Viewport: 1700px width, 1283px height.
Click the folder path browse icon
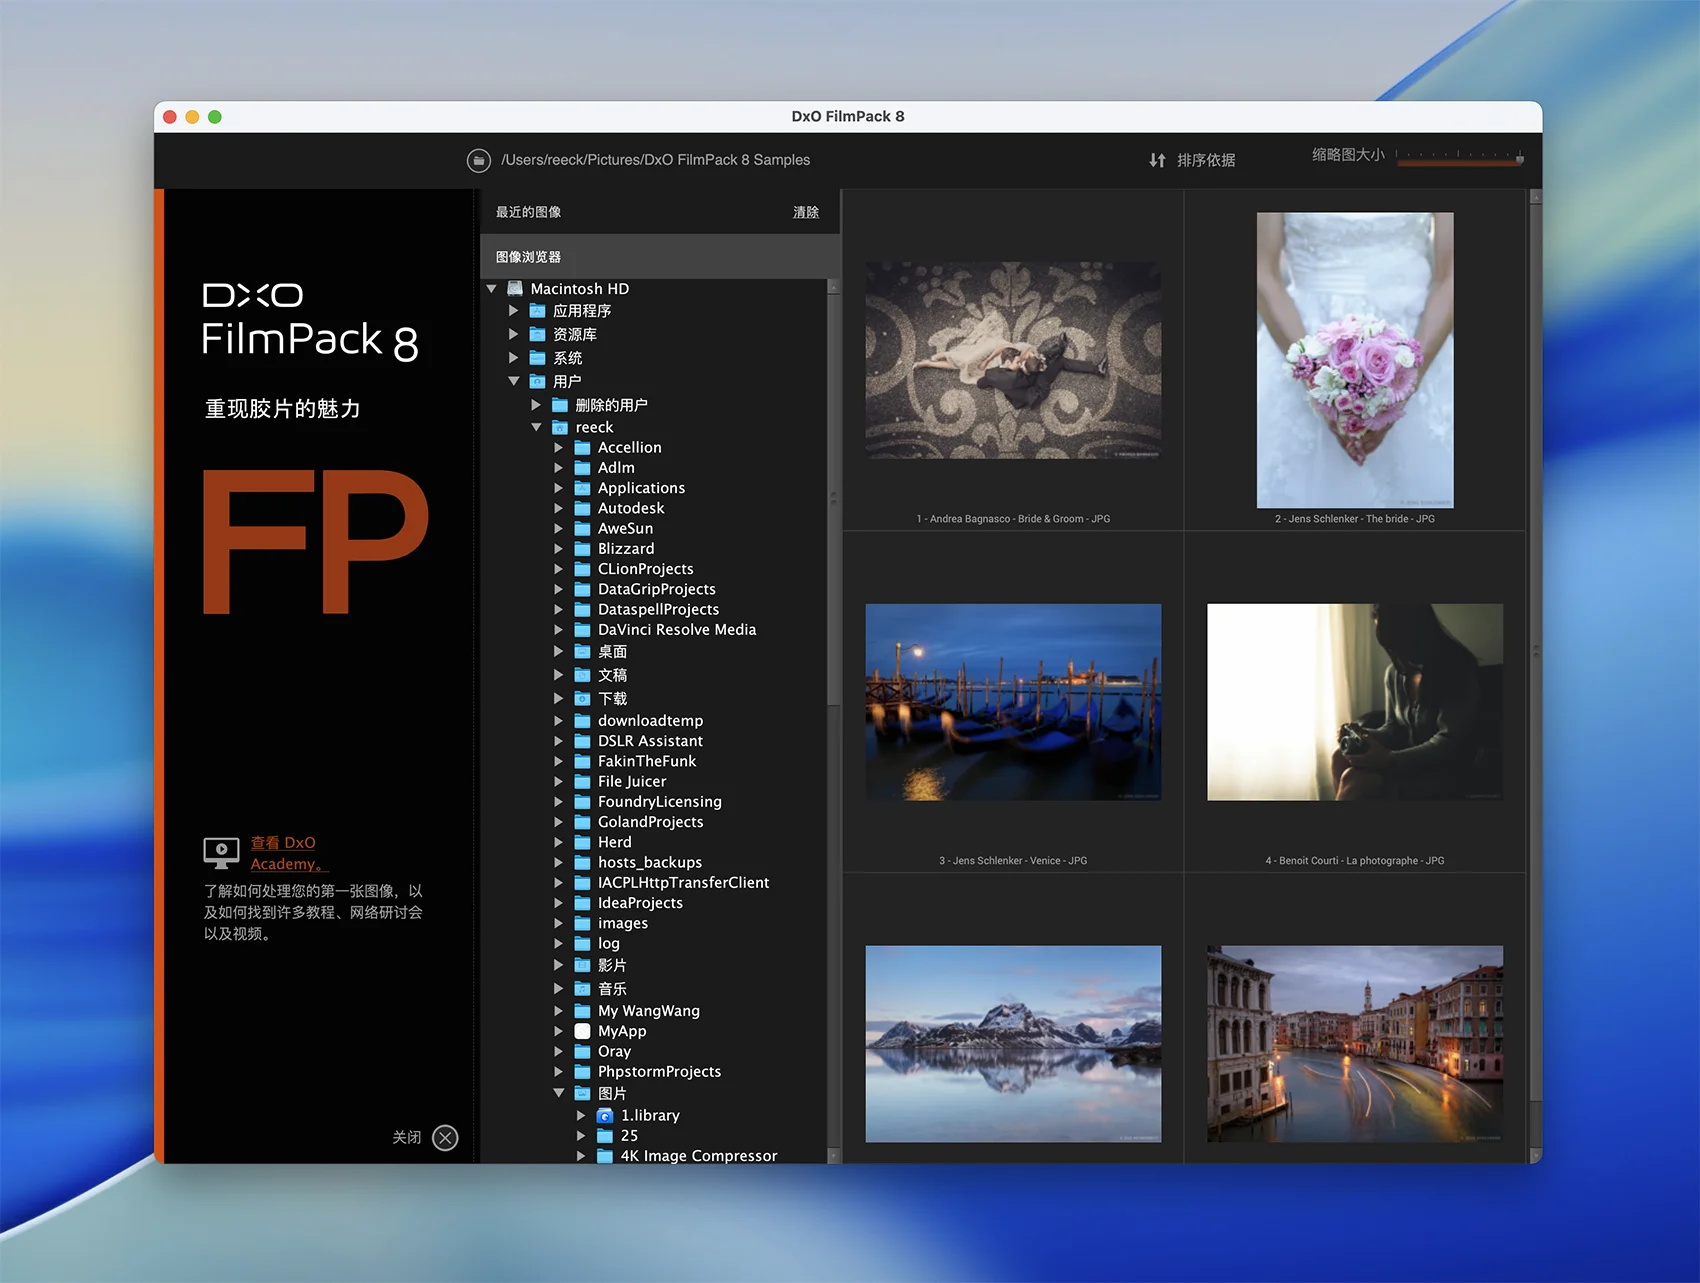click(479, 160)
